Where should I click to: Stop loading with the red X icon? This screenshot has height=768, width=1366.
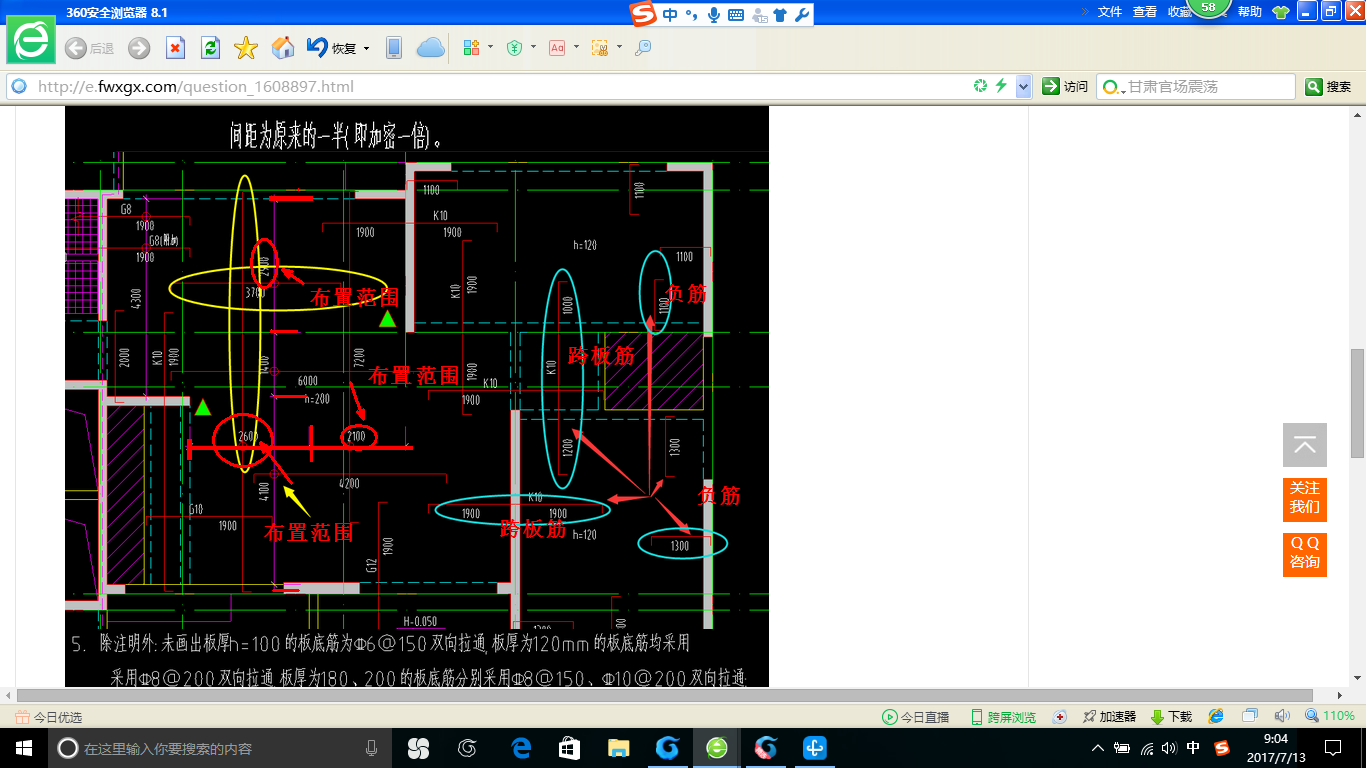pos(175,48)
